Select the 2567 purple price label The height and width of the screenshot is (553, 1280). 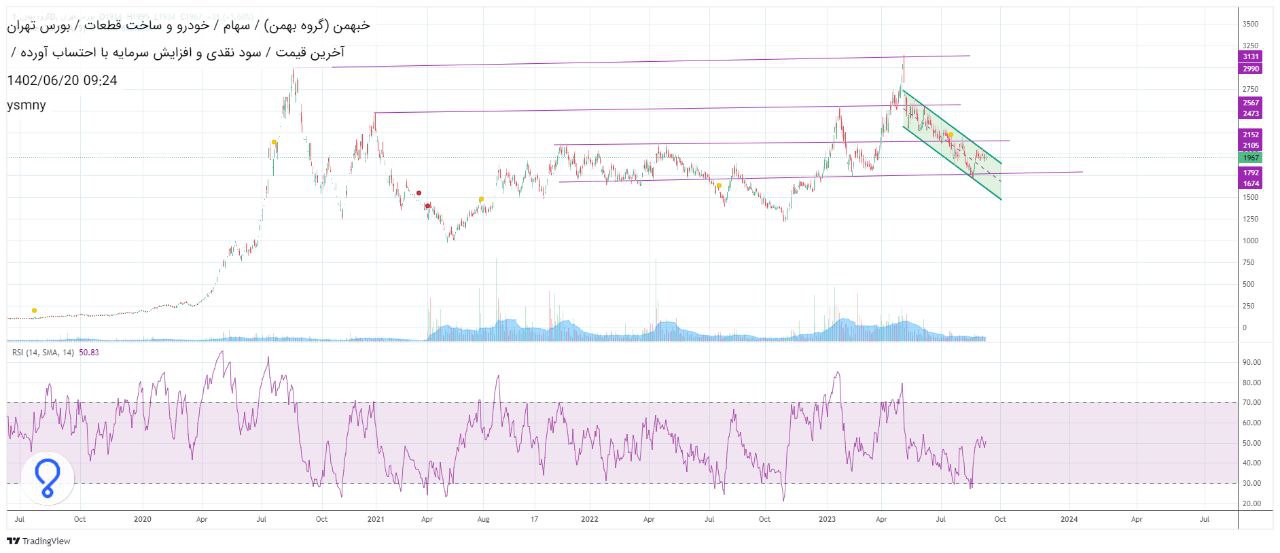click(x=1250, y=103)
